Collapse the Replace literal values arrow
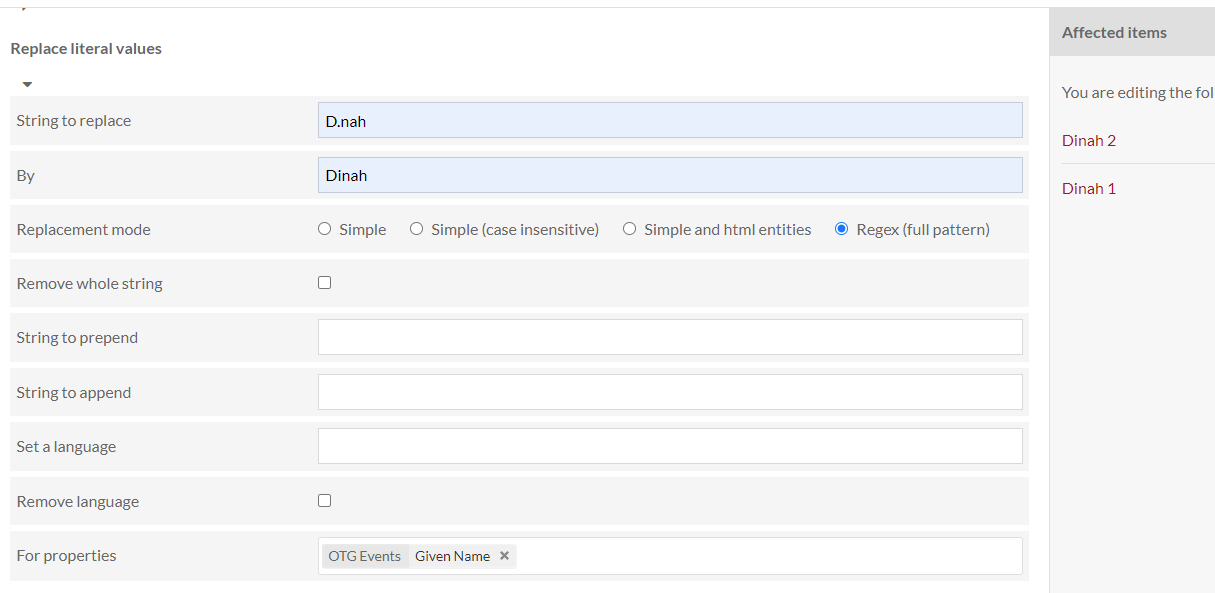 click(27, 85)
